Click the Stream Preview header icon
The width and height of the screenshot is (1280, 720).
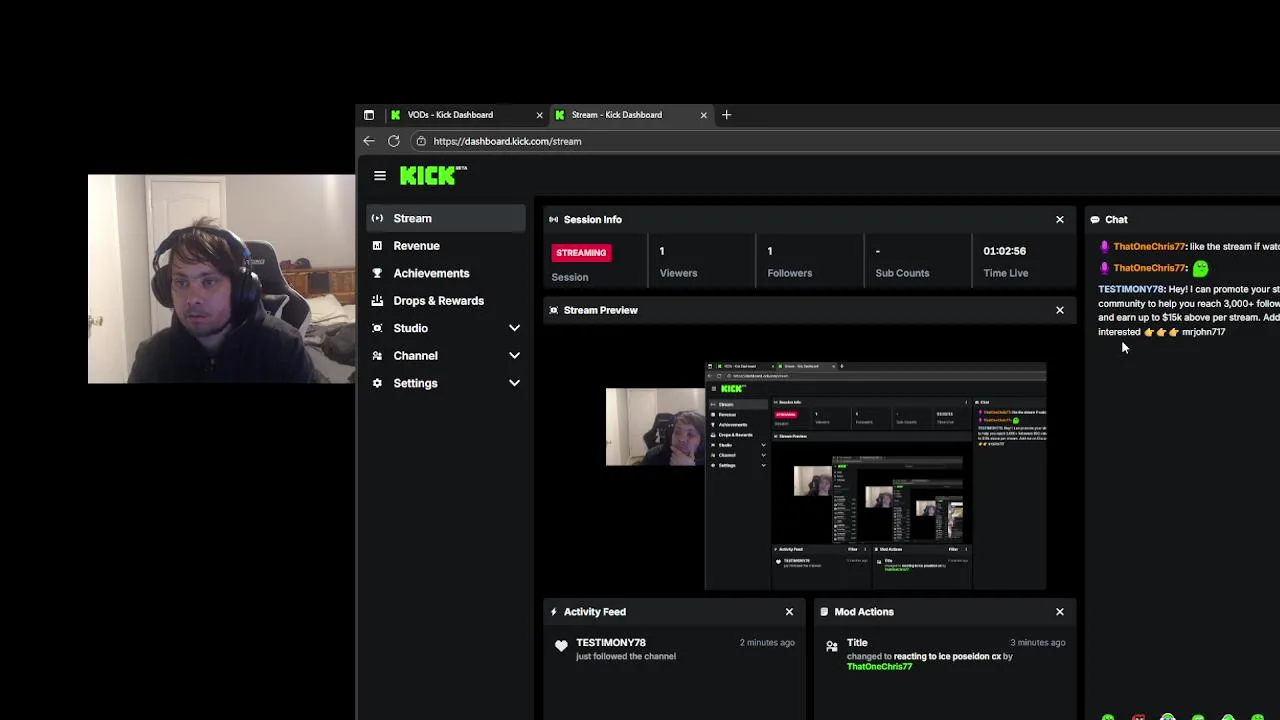[554, 310]
